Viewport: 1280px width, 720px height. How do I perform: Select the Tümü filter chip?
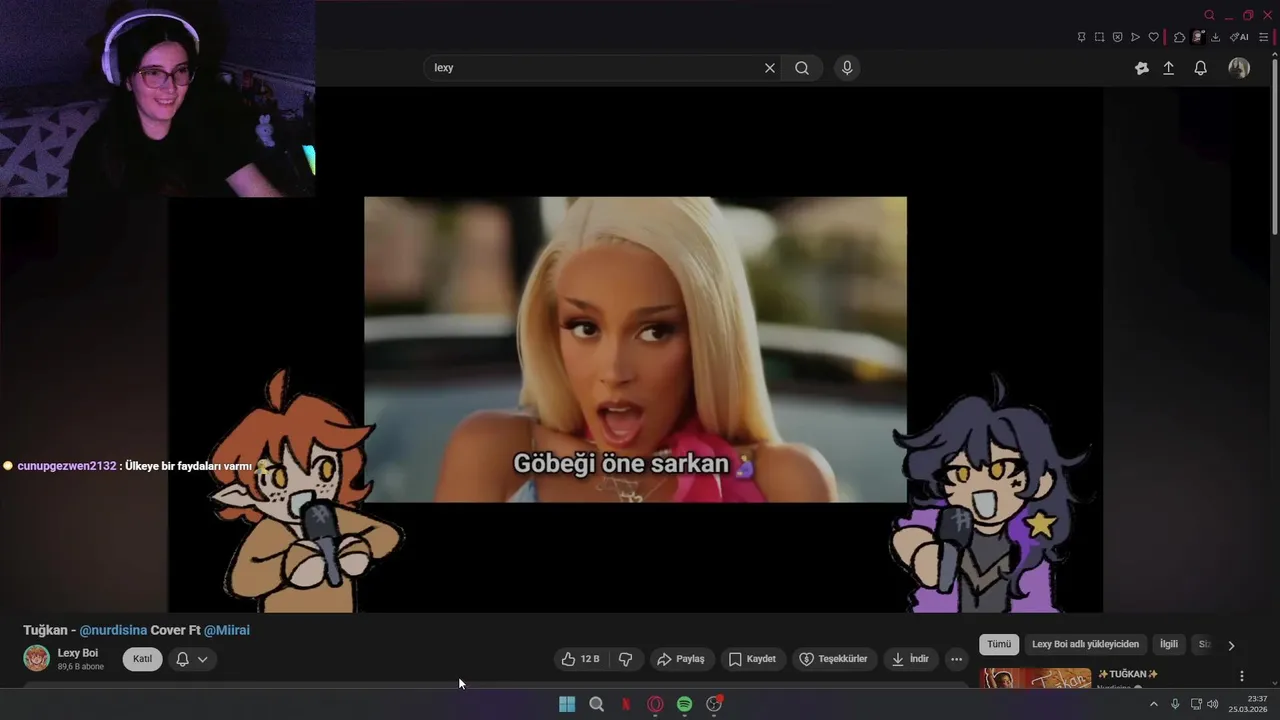999,644
